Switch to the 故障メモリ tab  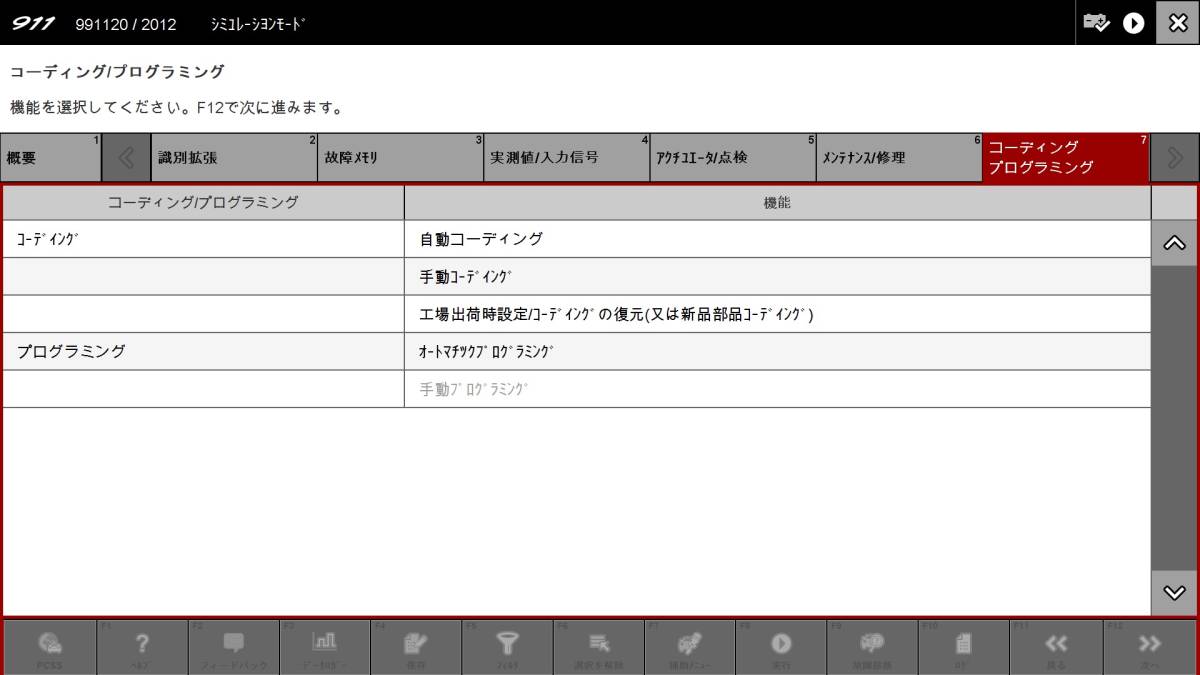click(x=400, y=157)
